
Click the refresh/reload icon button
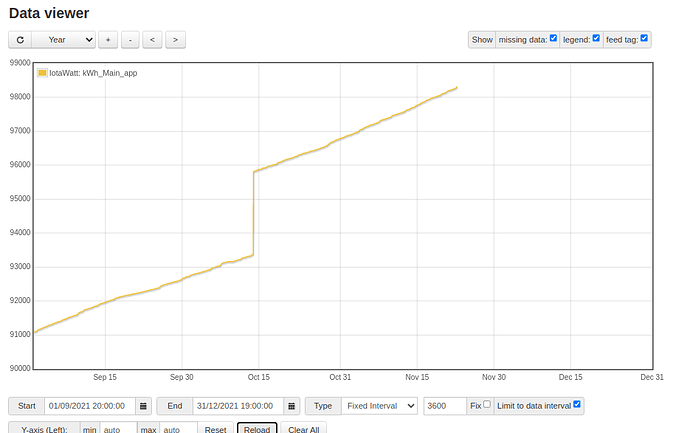point(20,40)
